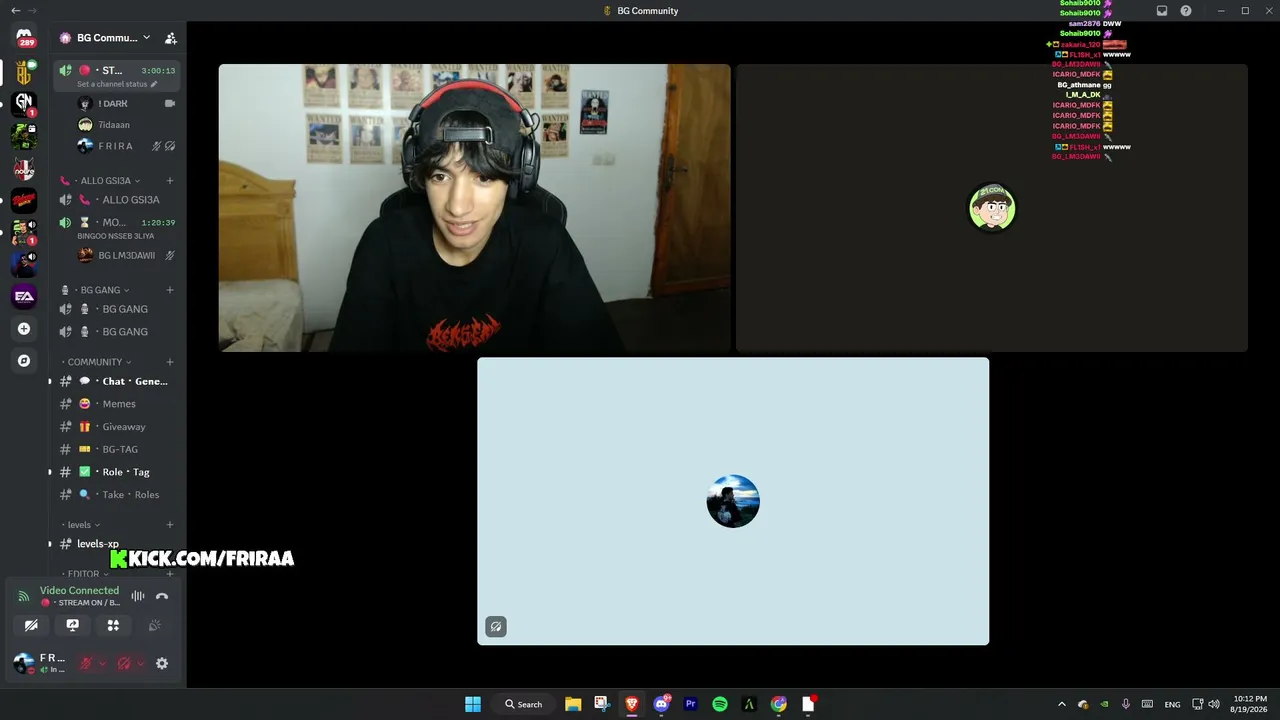Add a new server with plus icon
1280x720 pixels.
[x=24, y=329]
